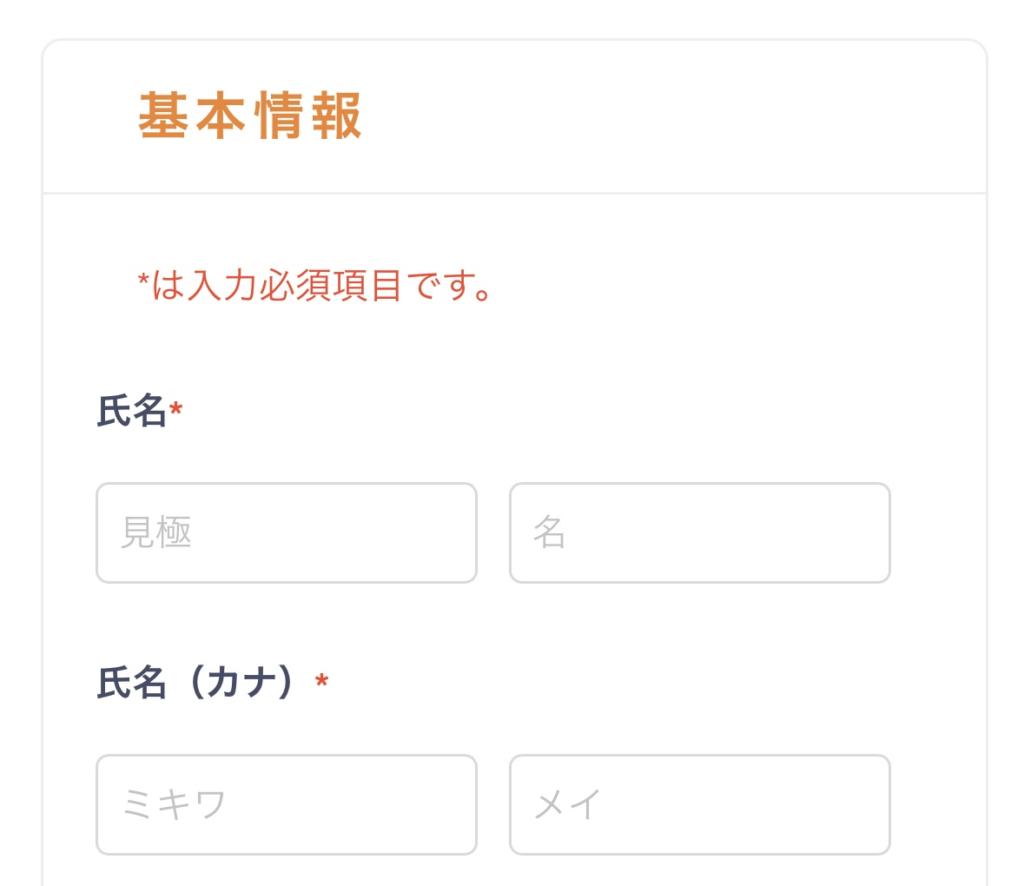Place cursor on the メイ placeholder text
Image resolution: width=1024 pixels, height=886 pixels.
566,805
